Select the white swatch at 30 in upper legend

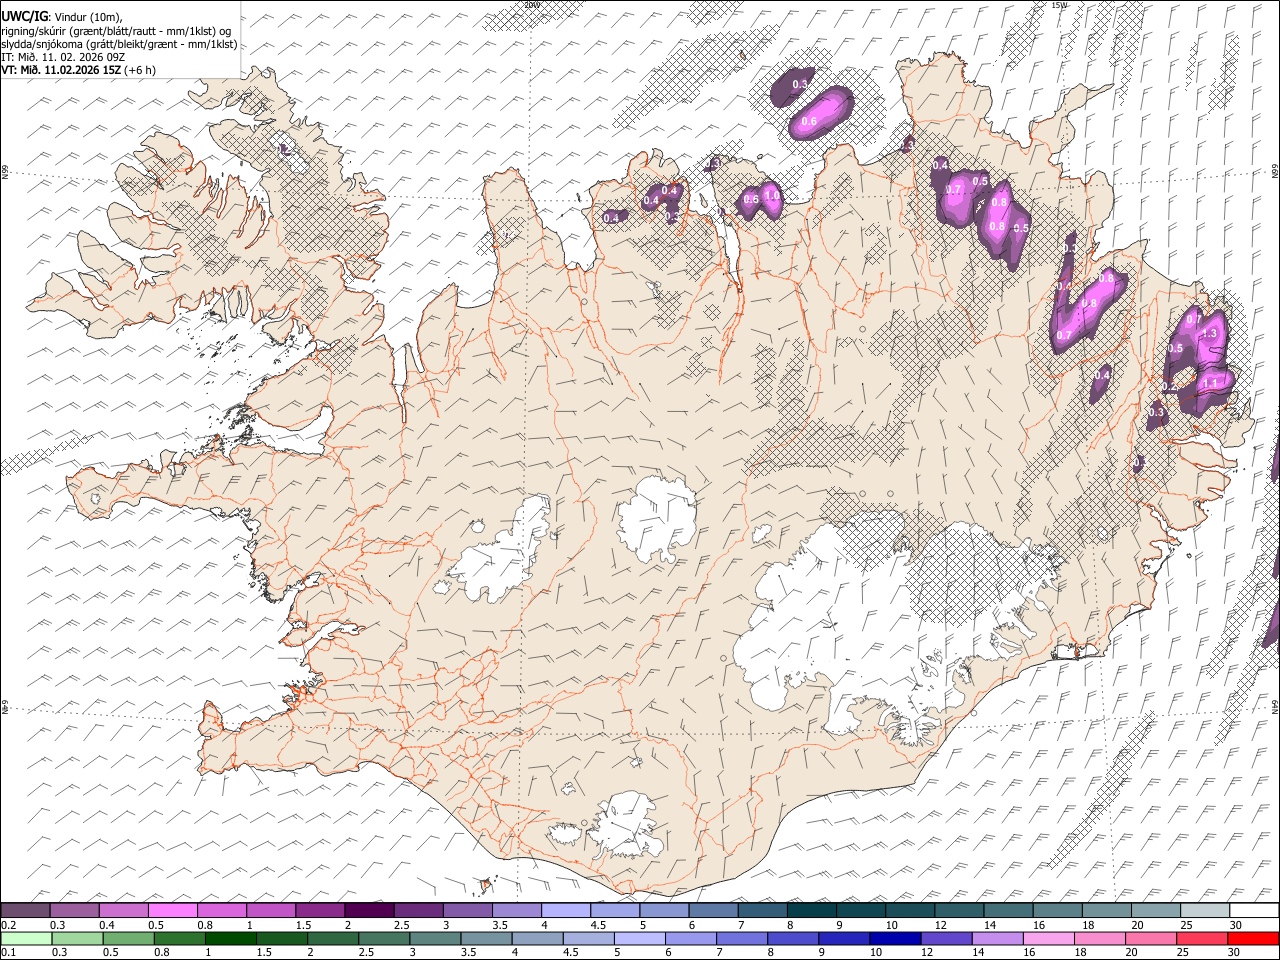coord(1253,911)
